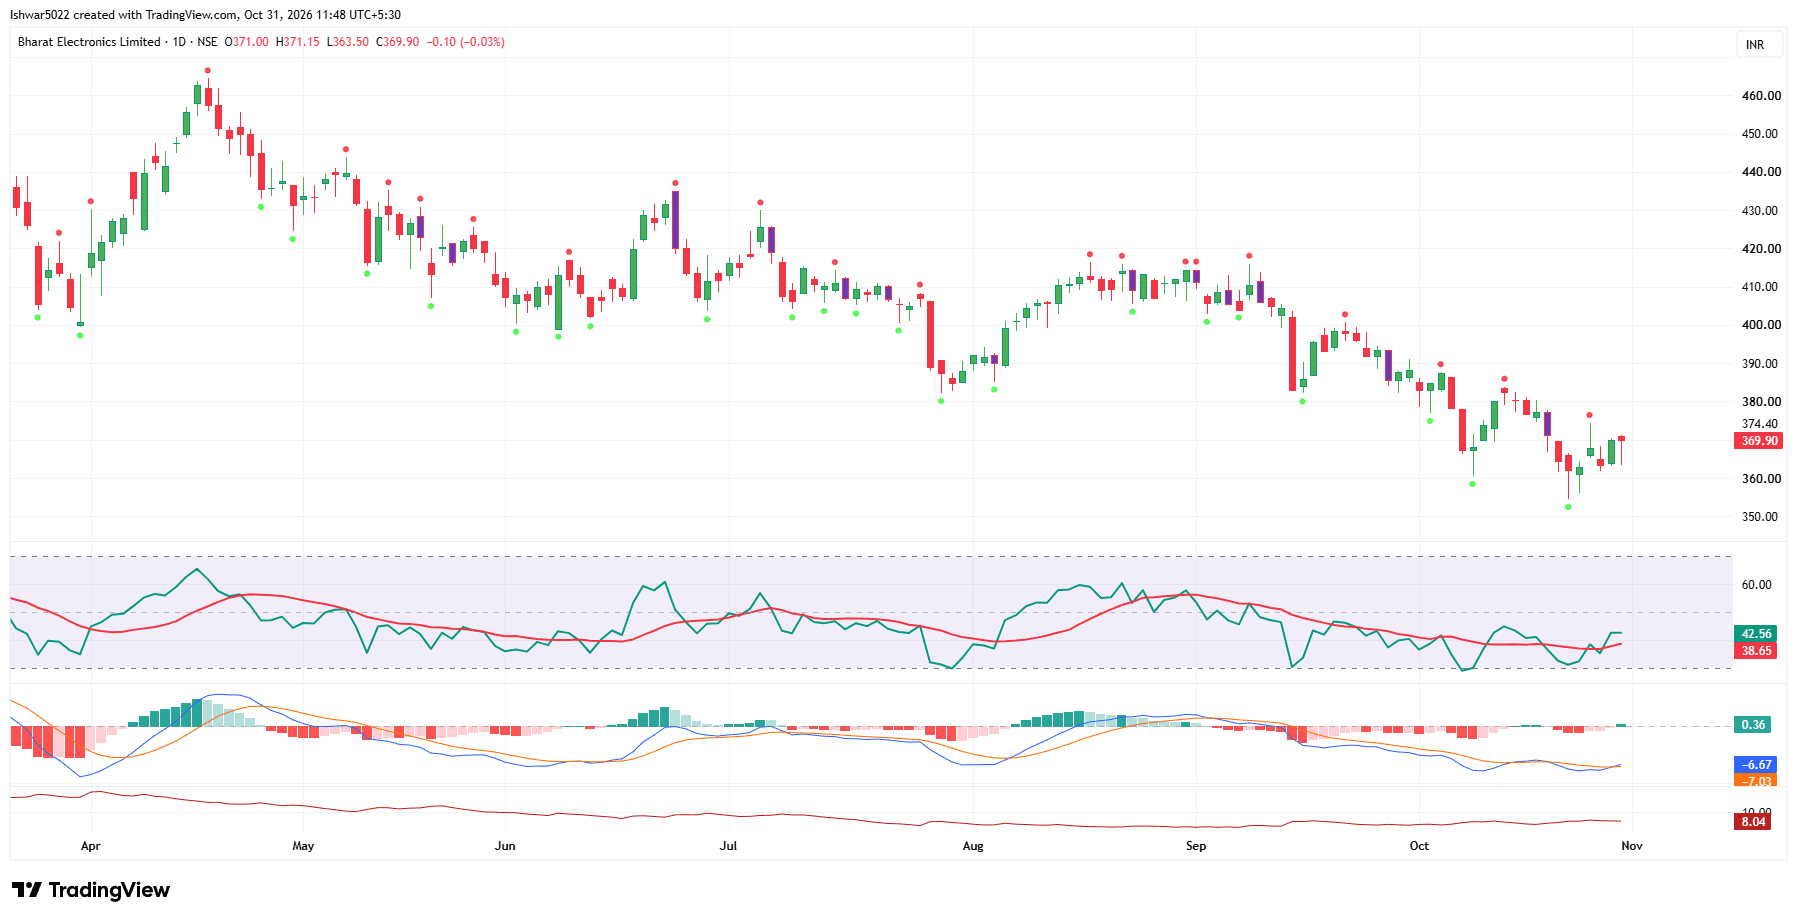Click the 450.00 price axis level
1797x920 pixels.
pos(1760,134)
